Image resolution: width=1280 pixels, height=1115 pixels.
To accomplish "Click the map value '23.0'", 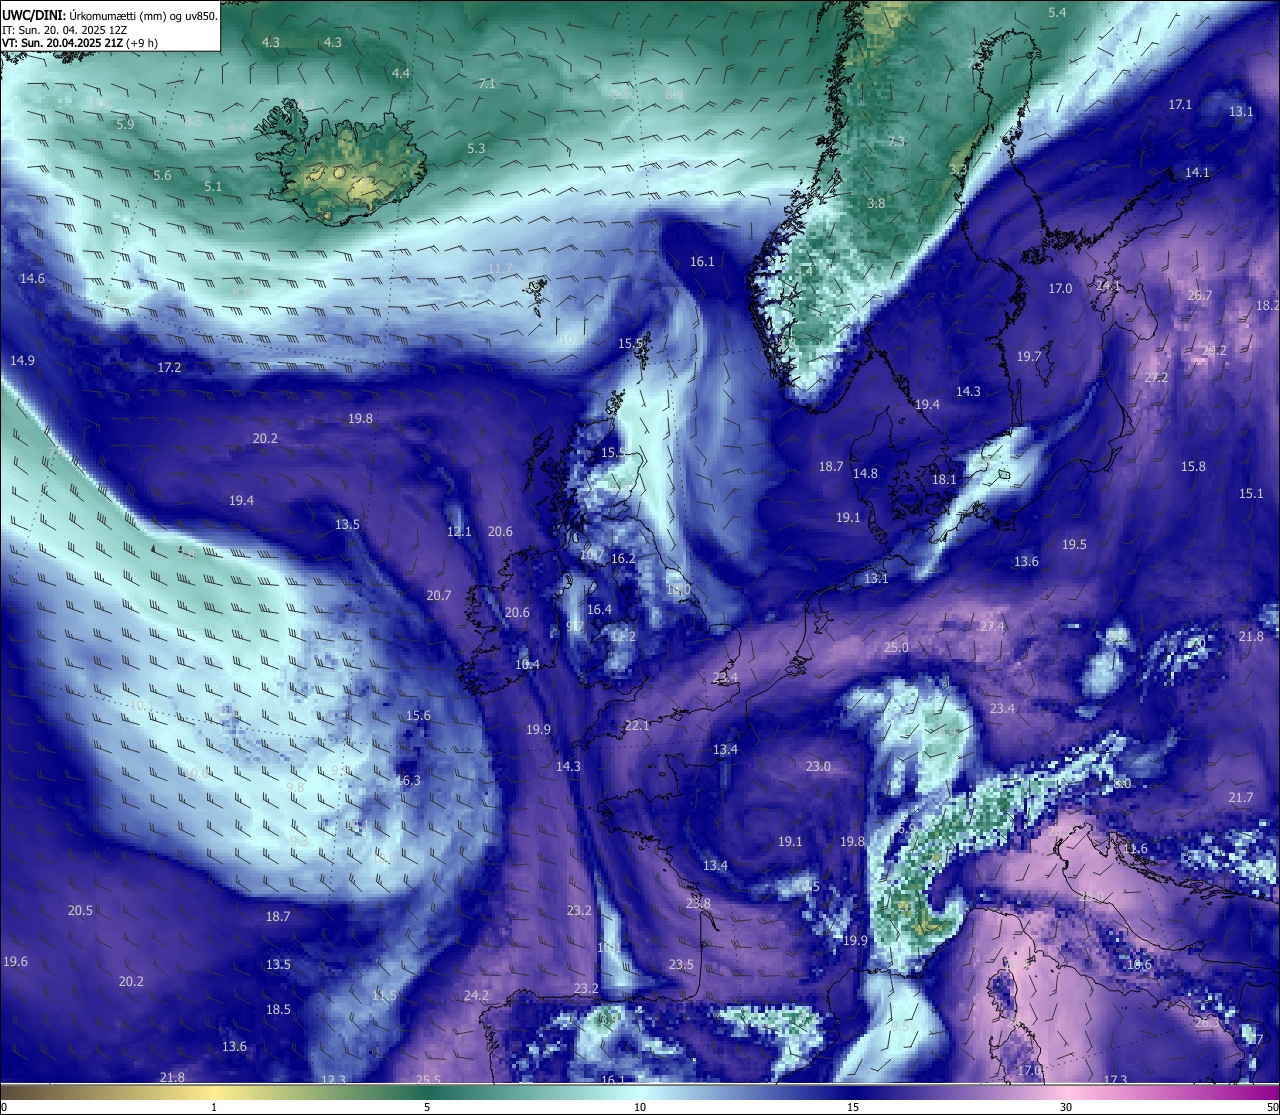I will (818, 767).
